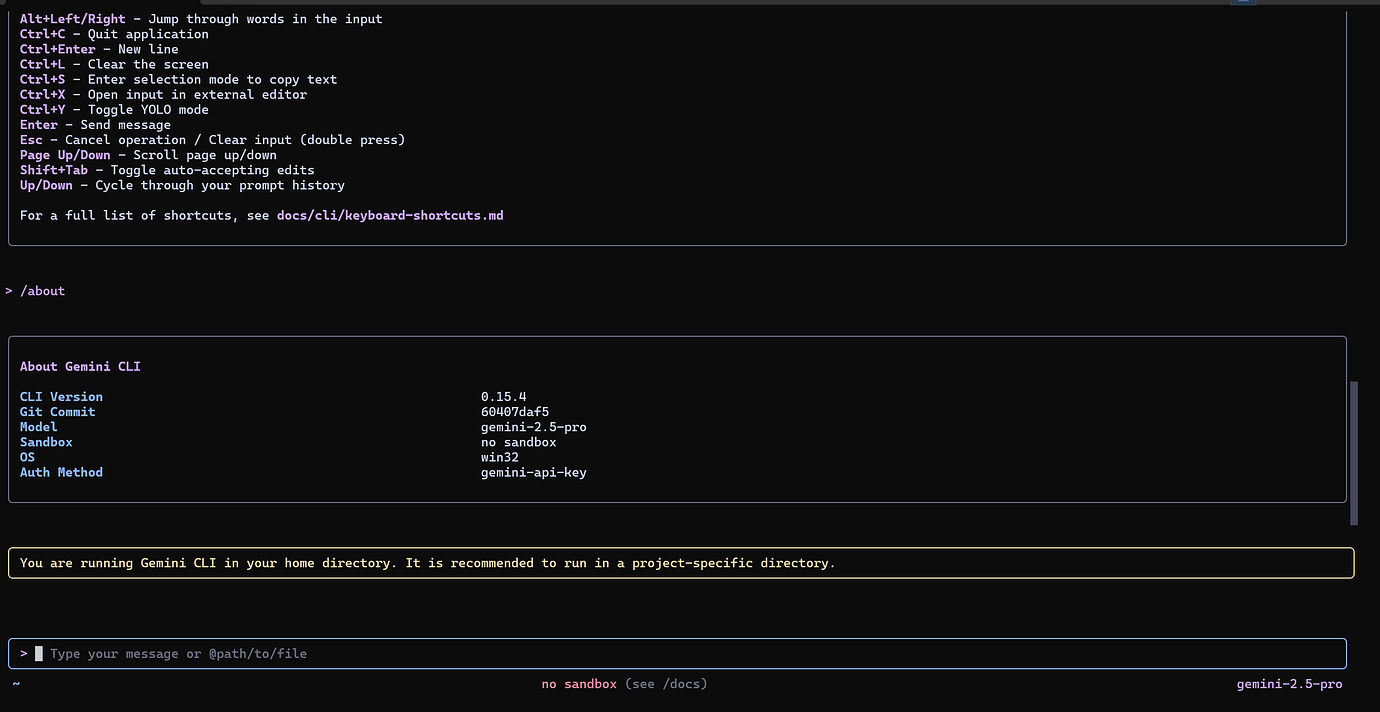Click the "Model" label in About box
The height and width of the screenshot is (712, 1380).
[x=39, y=427]
